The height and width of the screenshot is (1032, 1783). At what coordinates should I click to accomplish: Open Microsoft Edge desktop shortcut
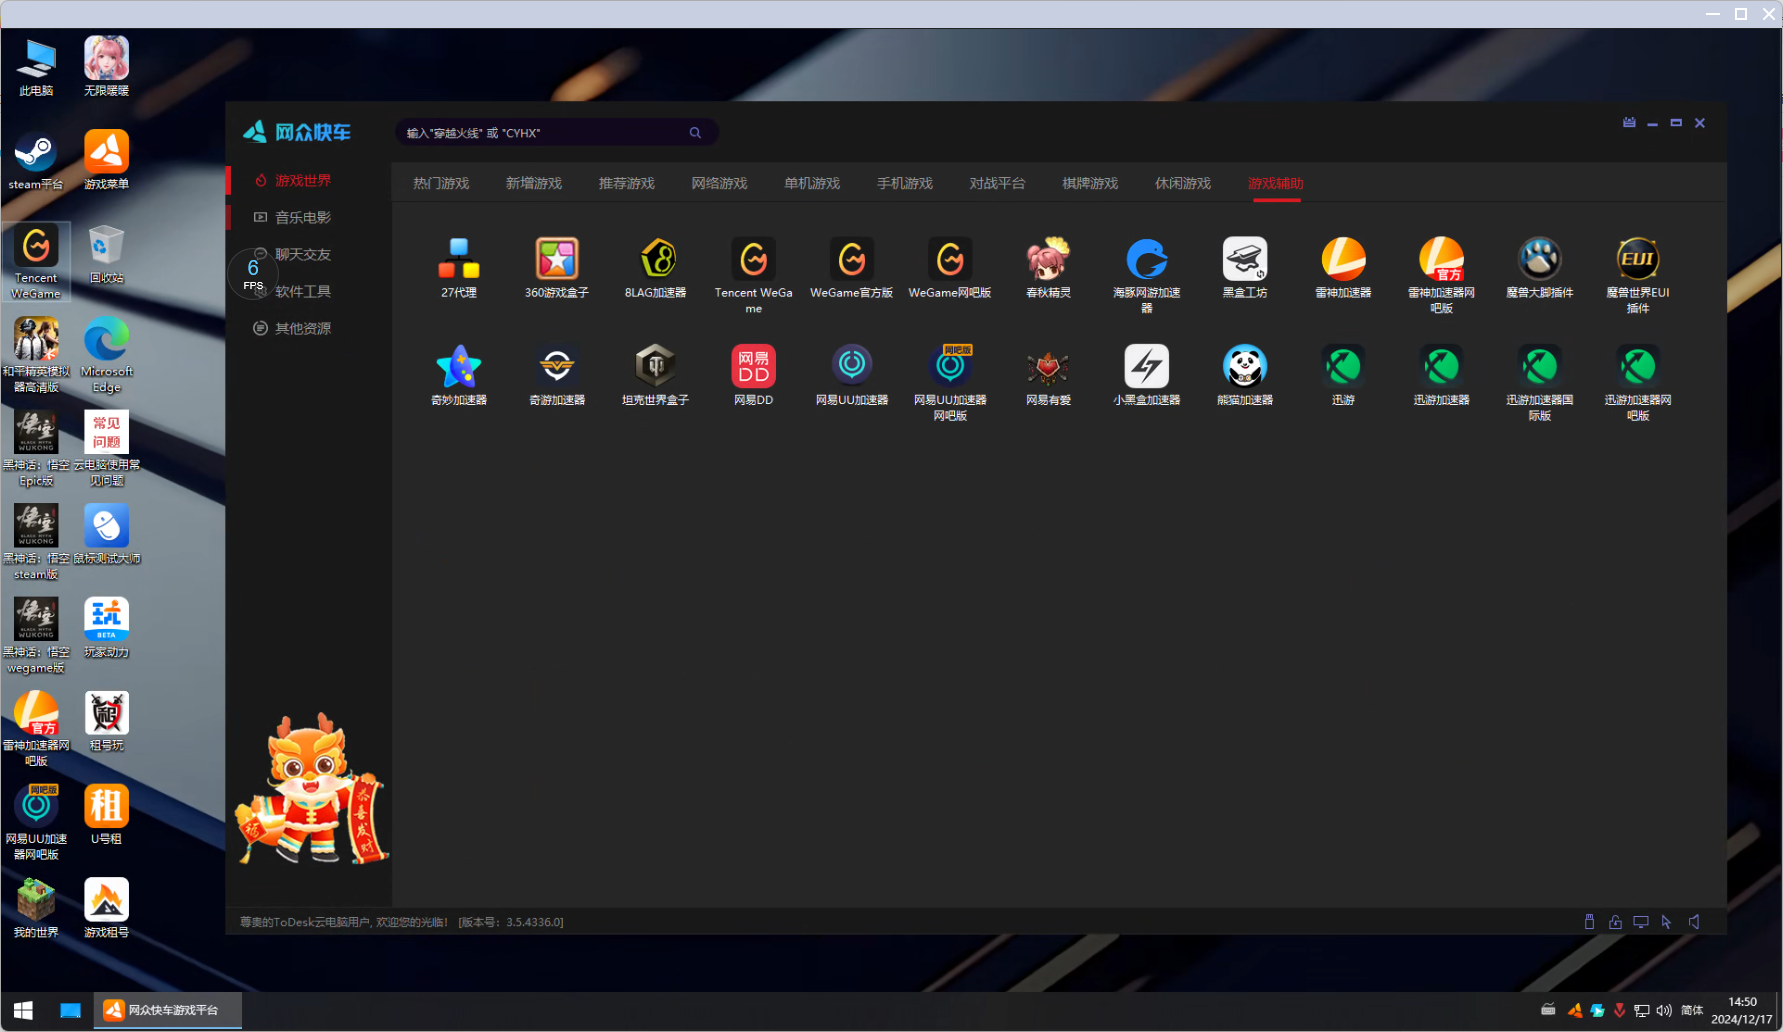coord(106,354)
